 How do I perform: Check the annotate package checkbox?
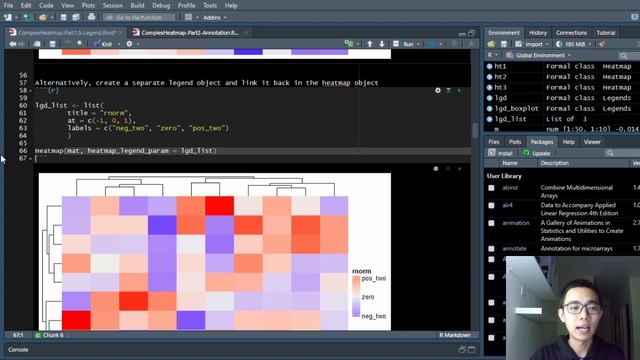click(x=491, y=249)
